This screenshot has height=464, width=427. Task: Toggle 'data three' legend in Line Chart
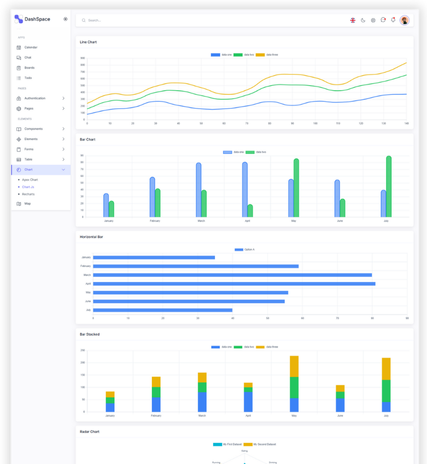[267, 55]
